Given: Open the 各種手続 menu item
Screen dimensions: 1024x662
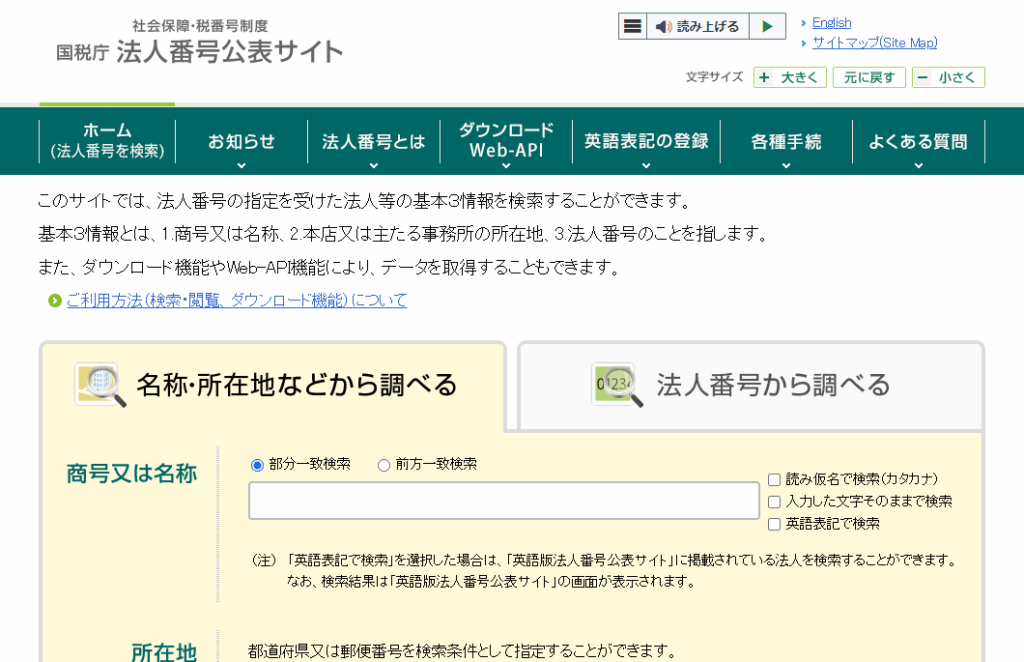Looking at the screenshot, I should [785, 141].
